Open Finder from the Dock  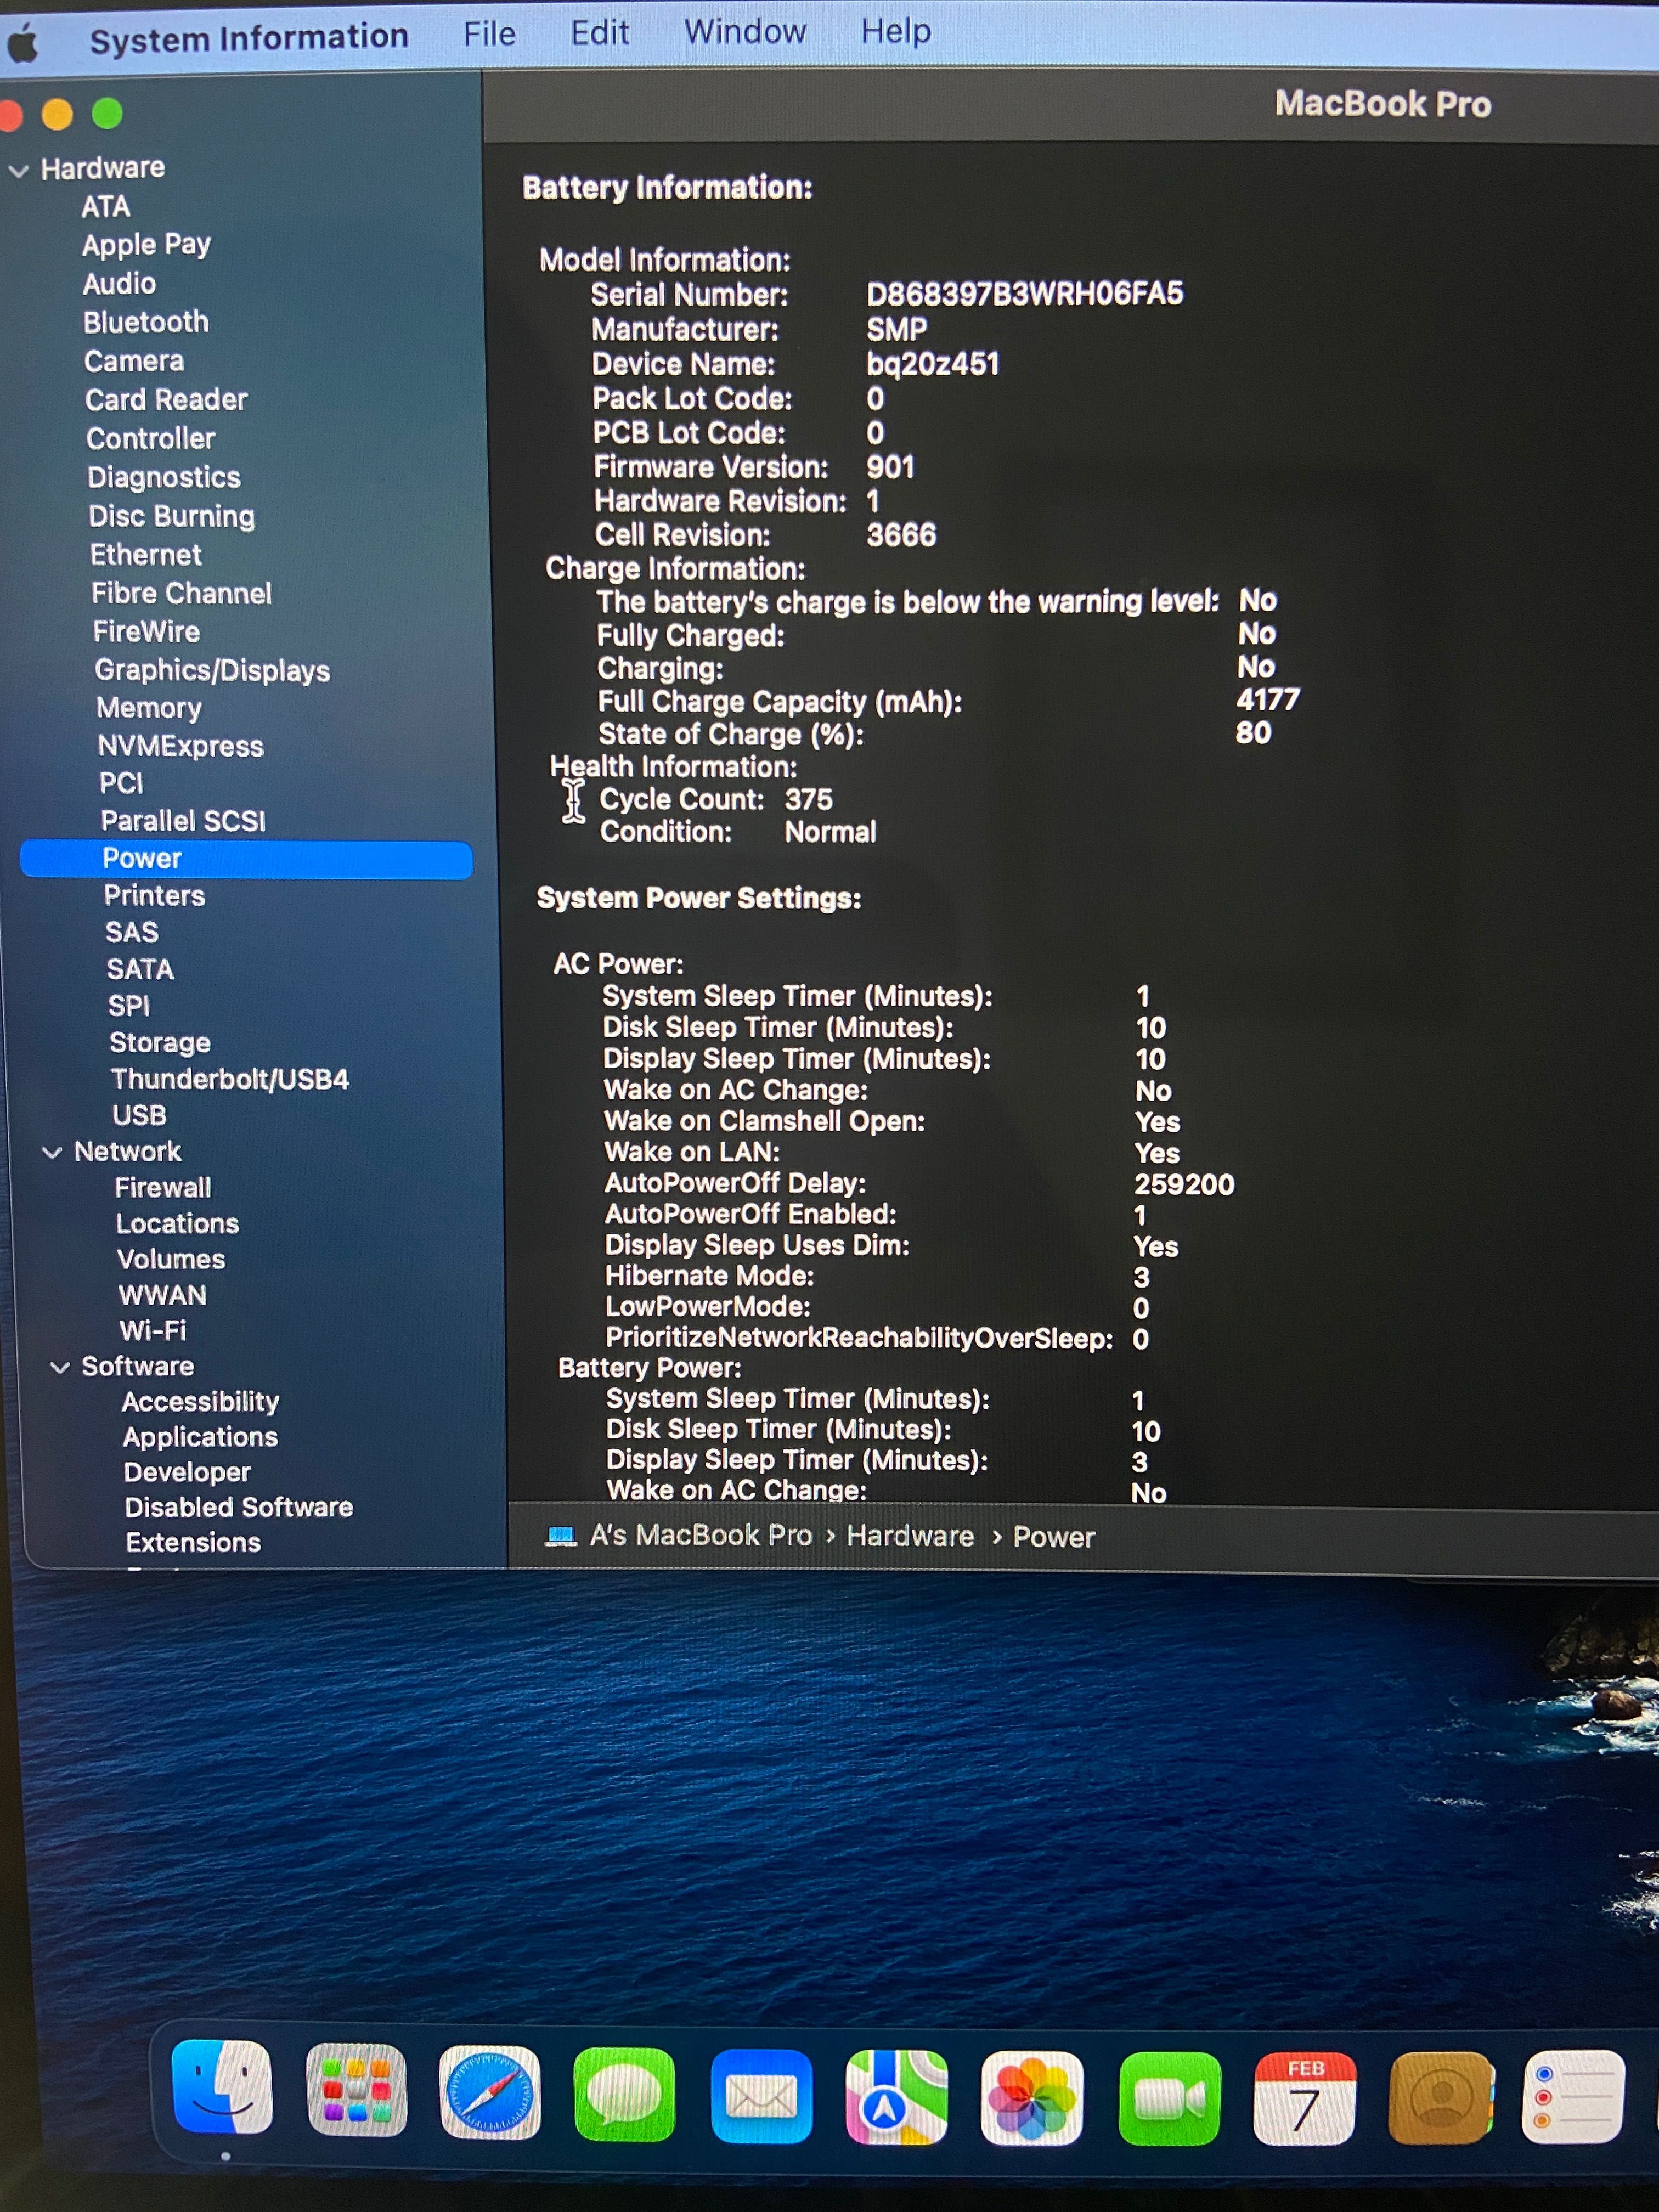click(222, 2086)
